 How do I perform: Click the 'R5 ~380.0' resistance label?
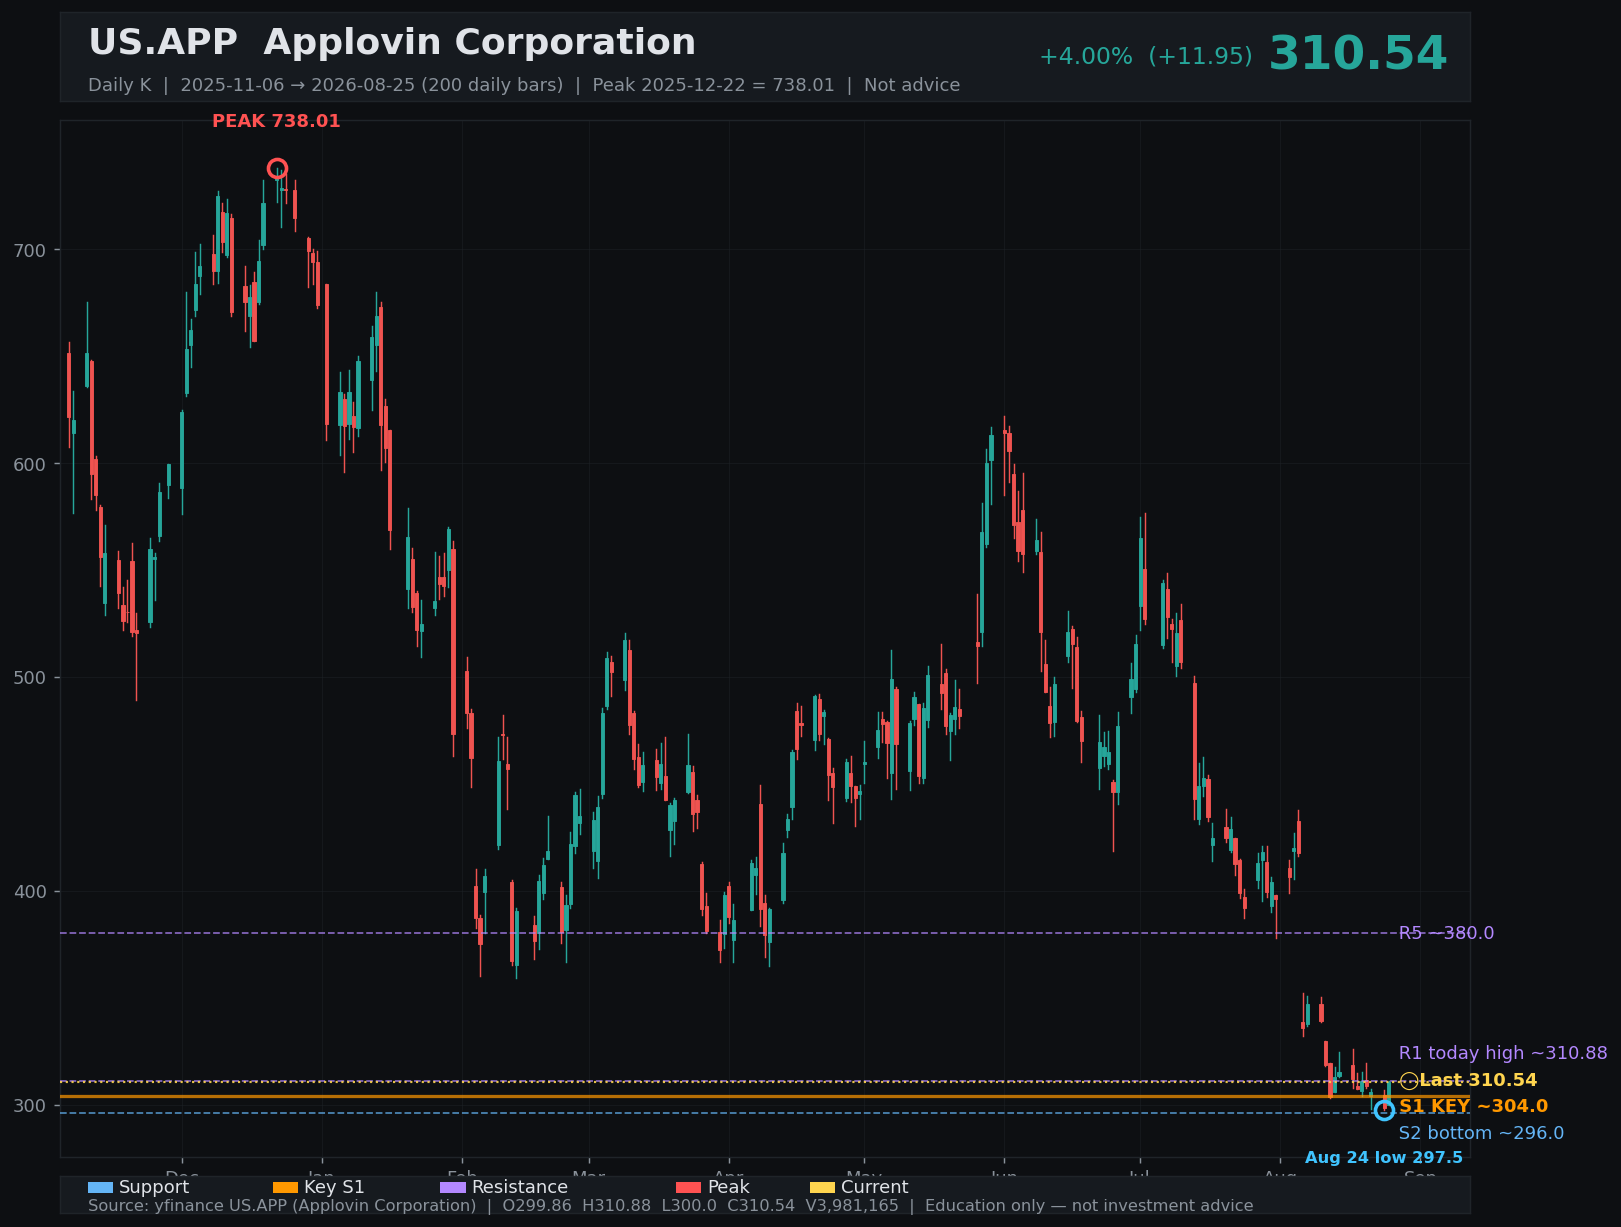click(1446, 933)
